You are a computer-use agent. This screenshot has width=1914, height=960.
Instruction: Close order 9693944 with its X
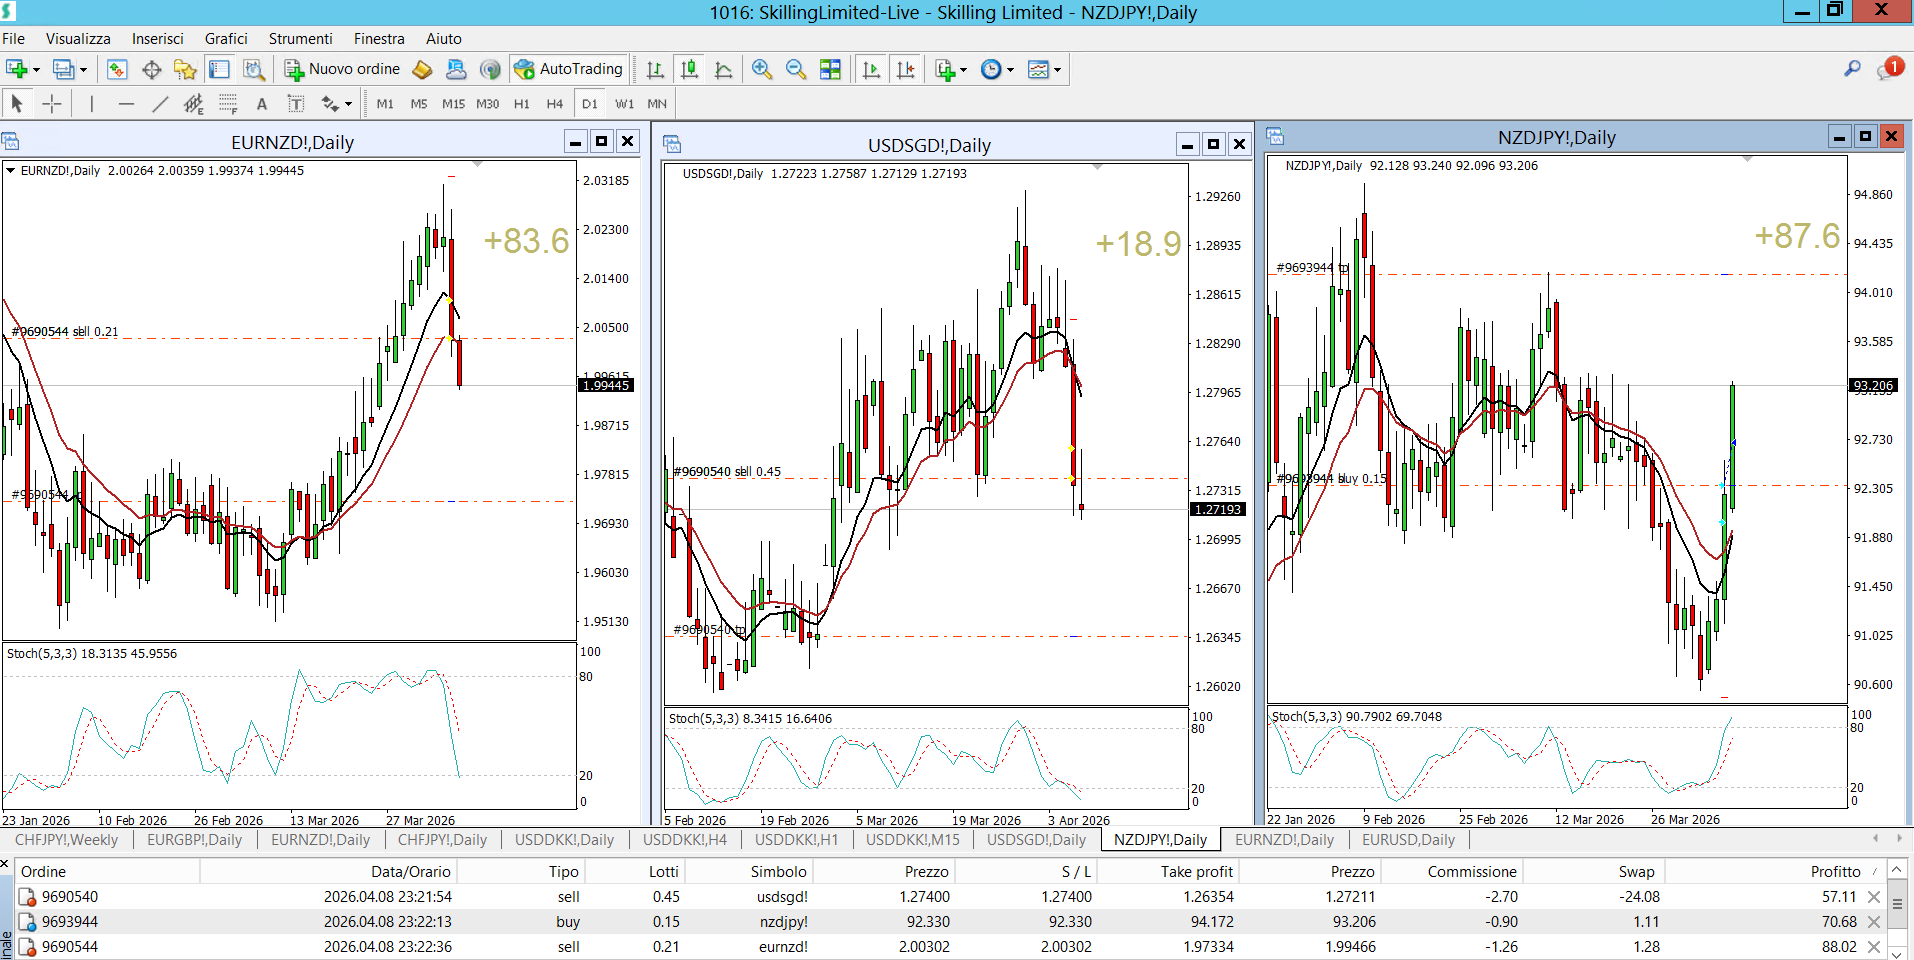click(1874, 922)
